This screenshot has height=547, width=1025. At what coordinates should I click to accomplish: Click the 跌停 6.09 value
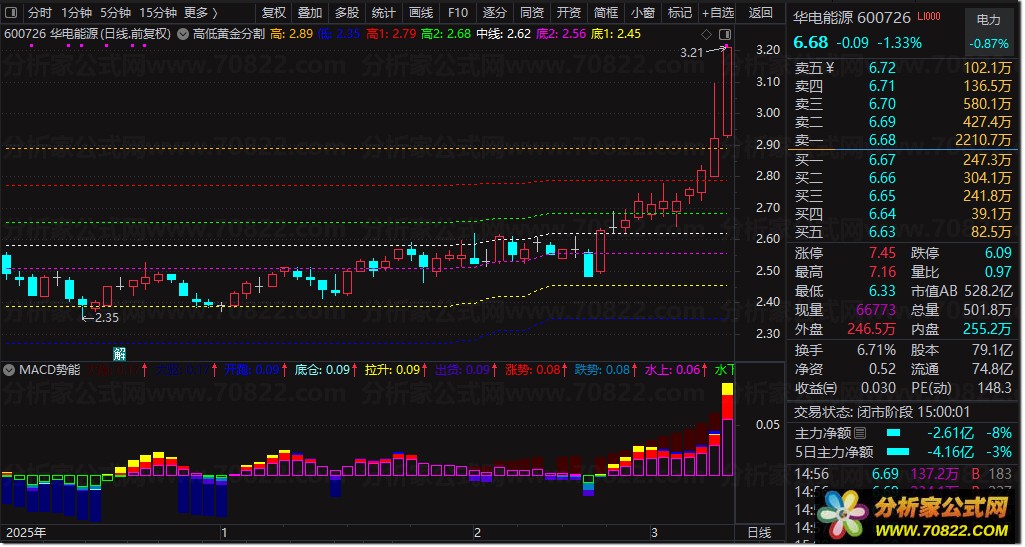(x=998, y=253)
